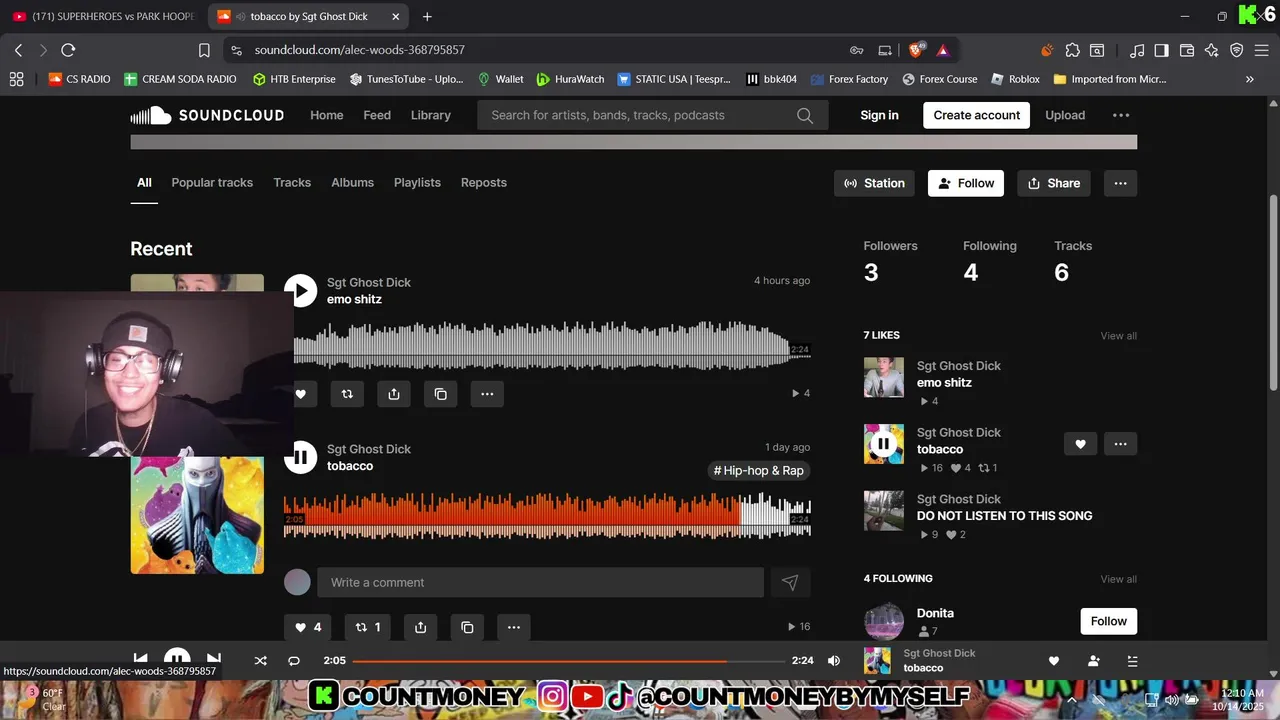
Task: Mute the player volume
Action: point(834,661)
